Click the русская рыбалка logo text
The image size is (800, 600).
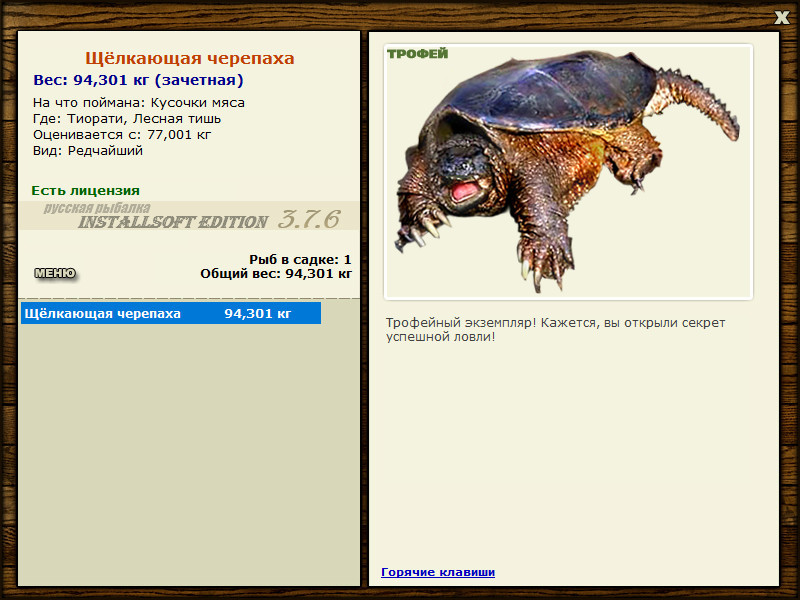[97, 208]
